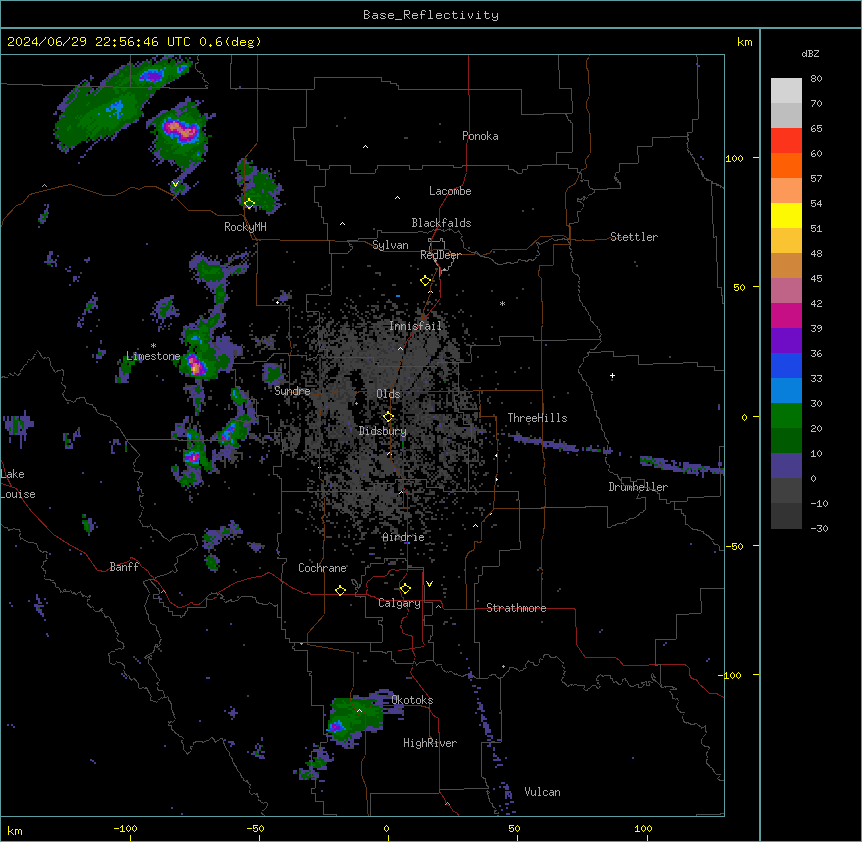Click the asterisk marker above Limestone label
Screen dimensions: 862x842
tap(153, 346)
